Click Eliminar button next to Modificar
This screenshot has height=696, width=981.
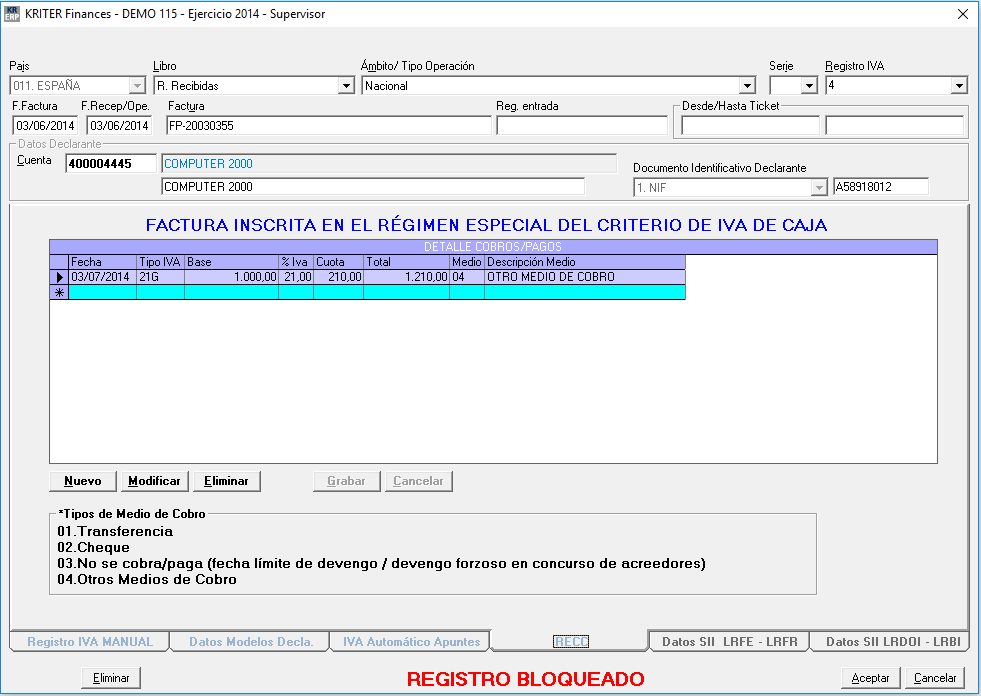[x=226, y=481]
